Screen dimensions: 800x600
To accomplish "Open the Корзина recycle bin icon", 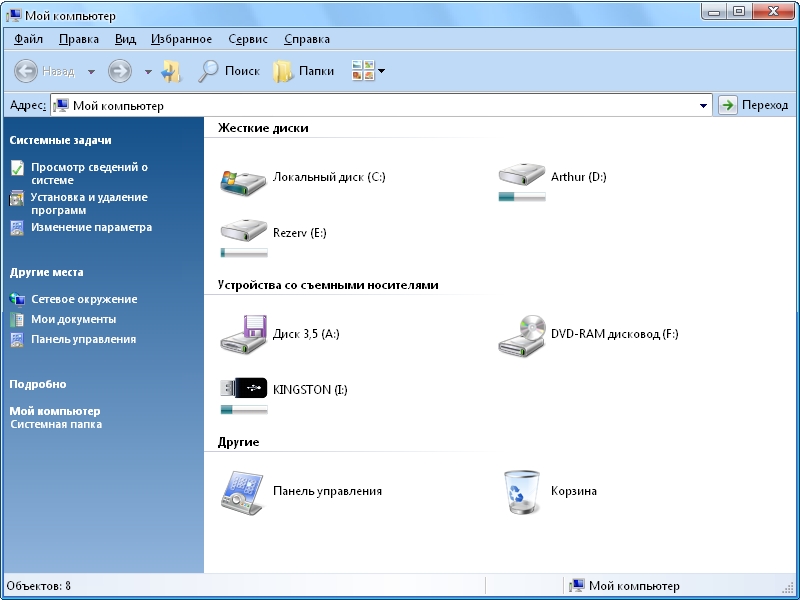I will 521,491.
